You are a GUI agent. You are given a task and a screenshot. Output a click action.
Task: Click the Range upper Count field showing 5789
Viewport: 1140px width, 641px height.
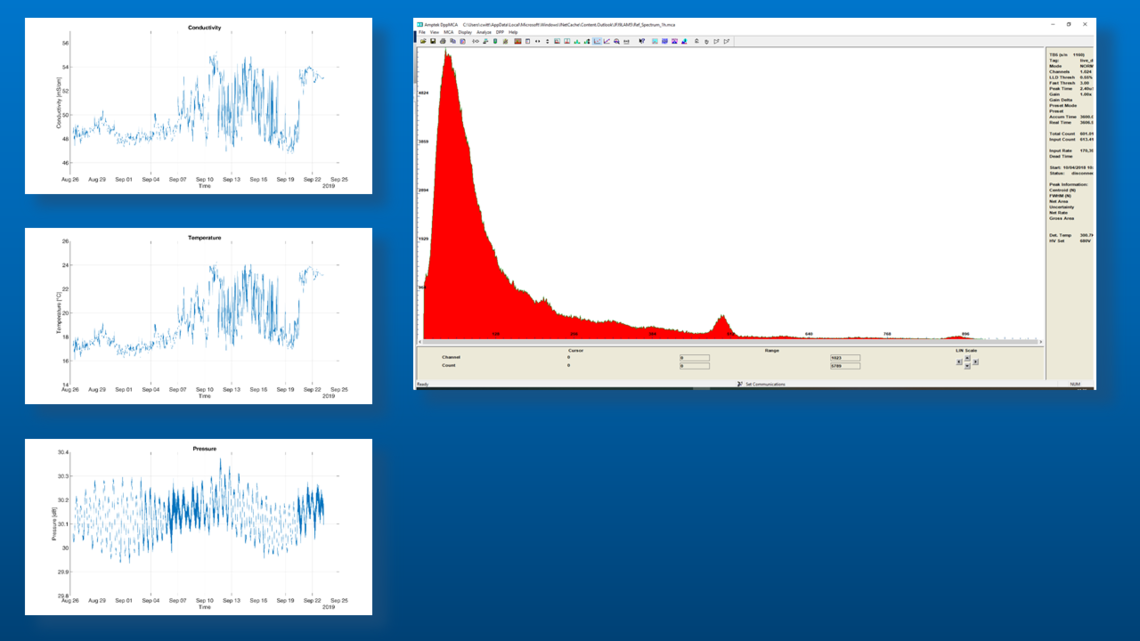tap(845, 366)
